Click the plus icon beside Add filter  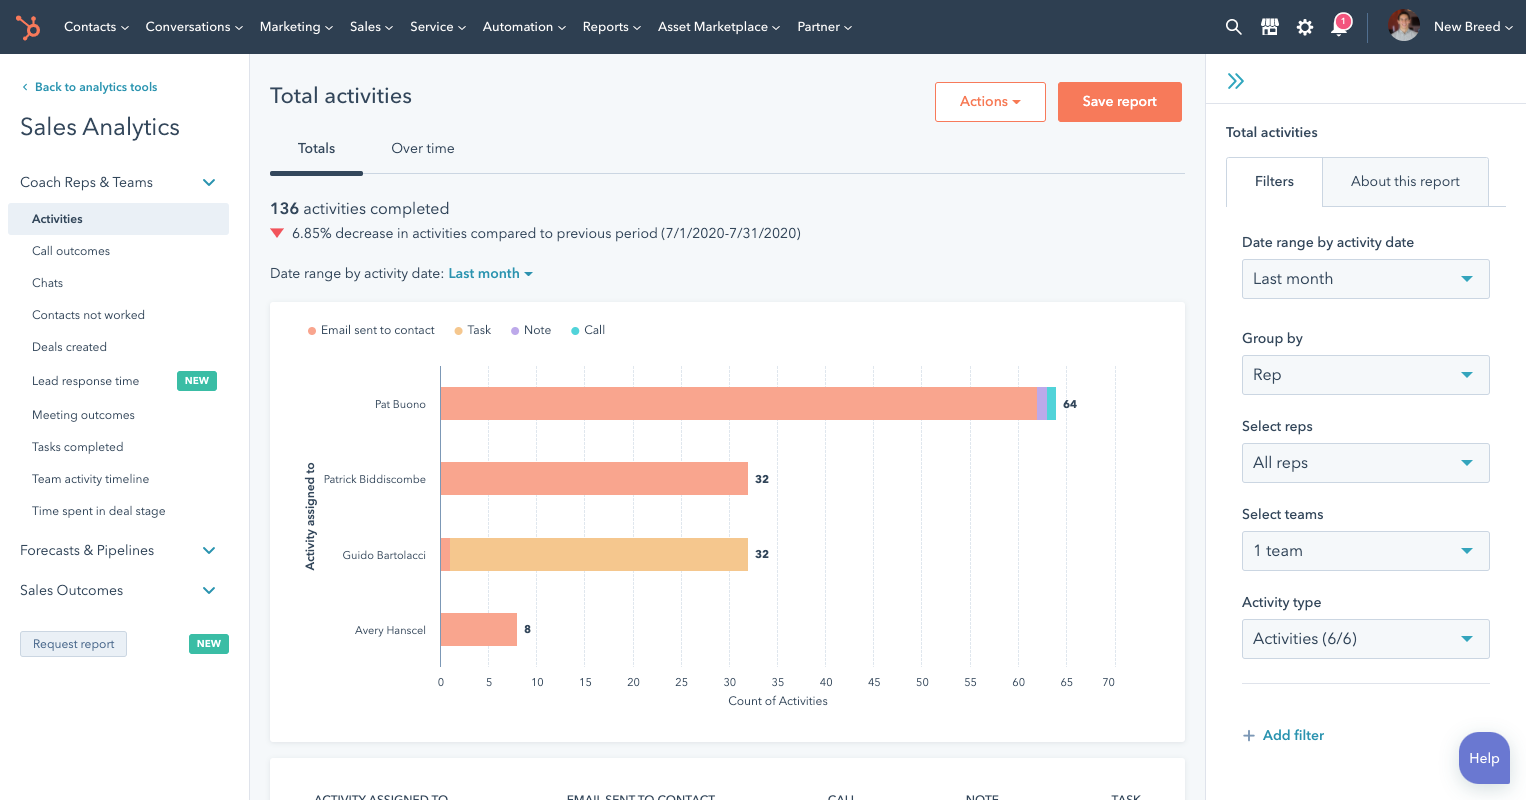(x=1248, y=736)
